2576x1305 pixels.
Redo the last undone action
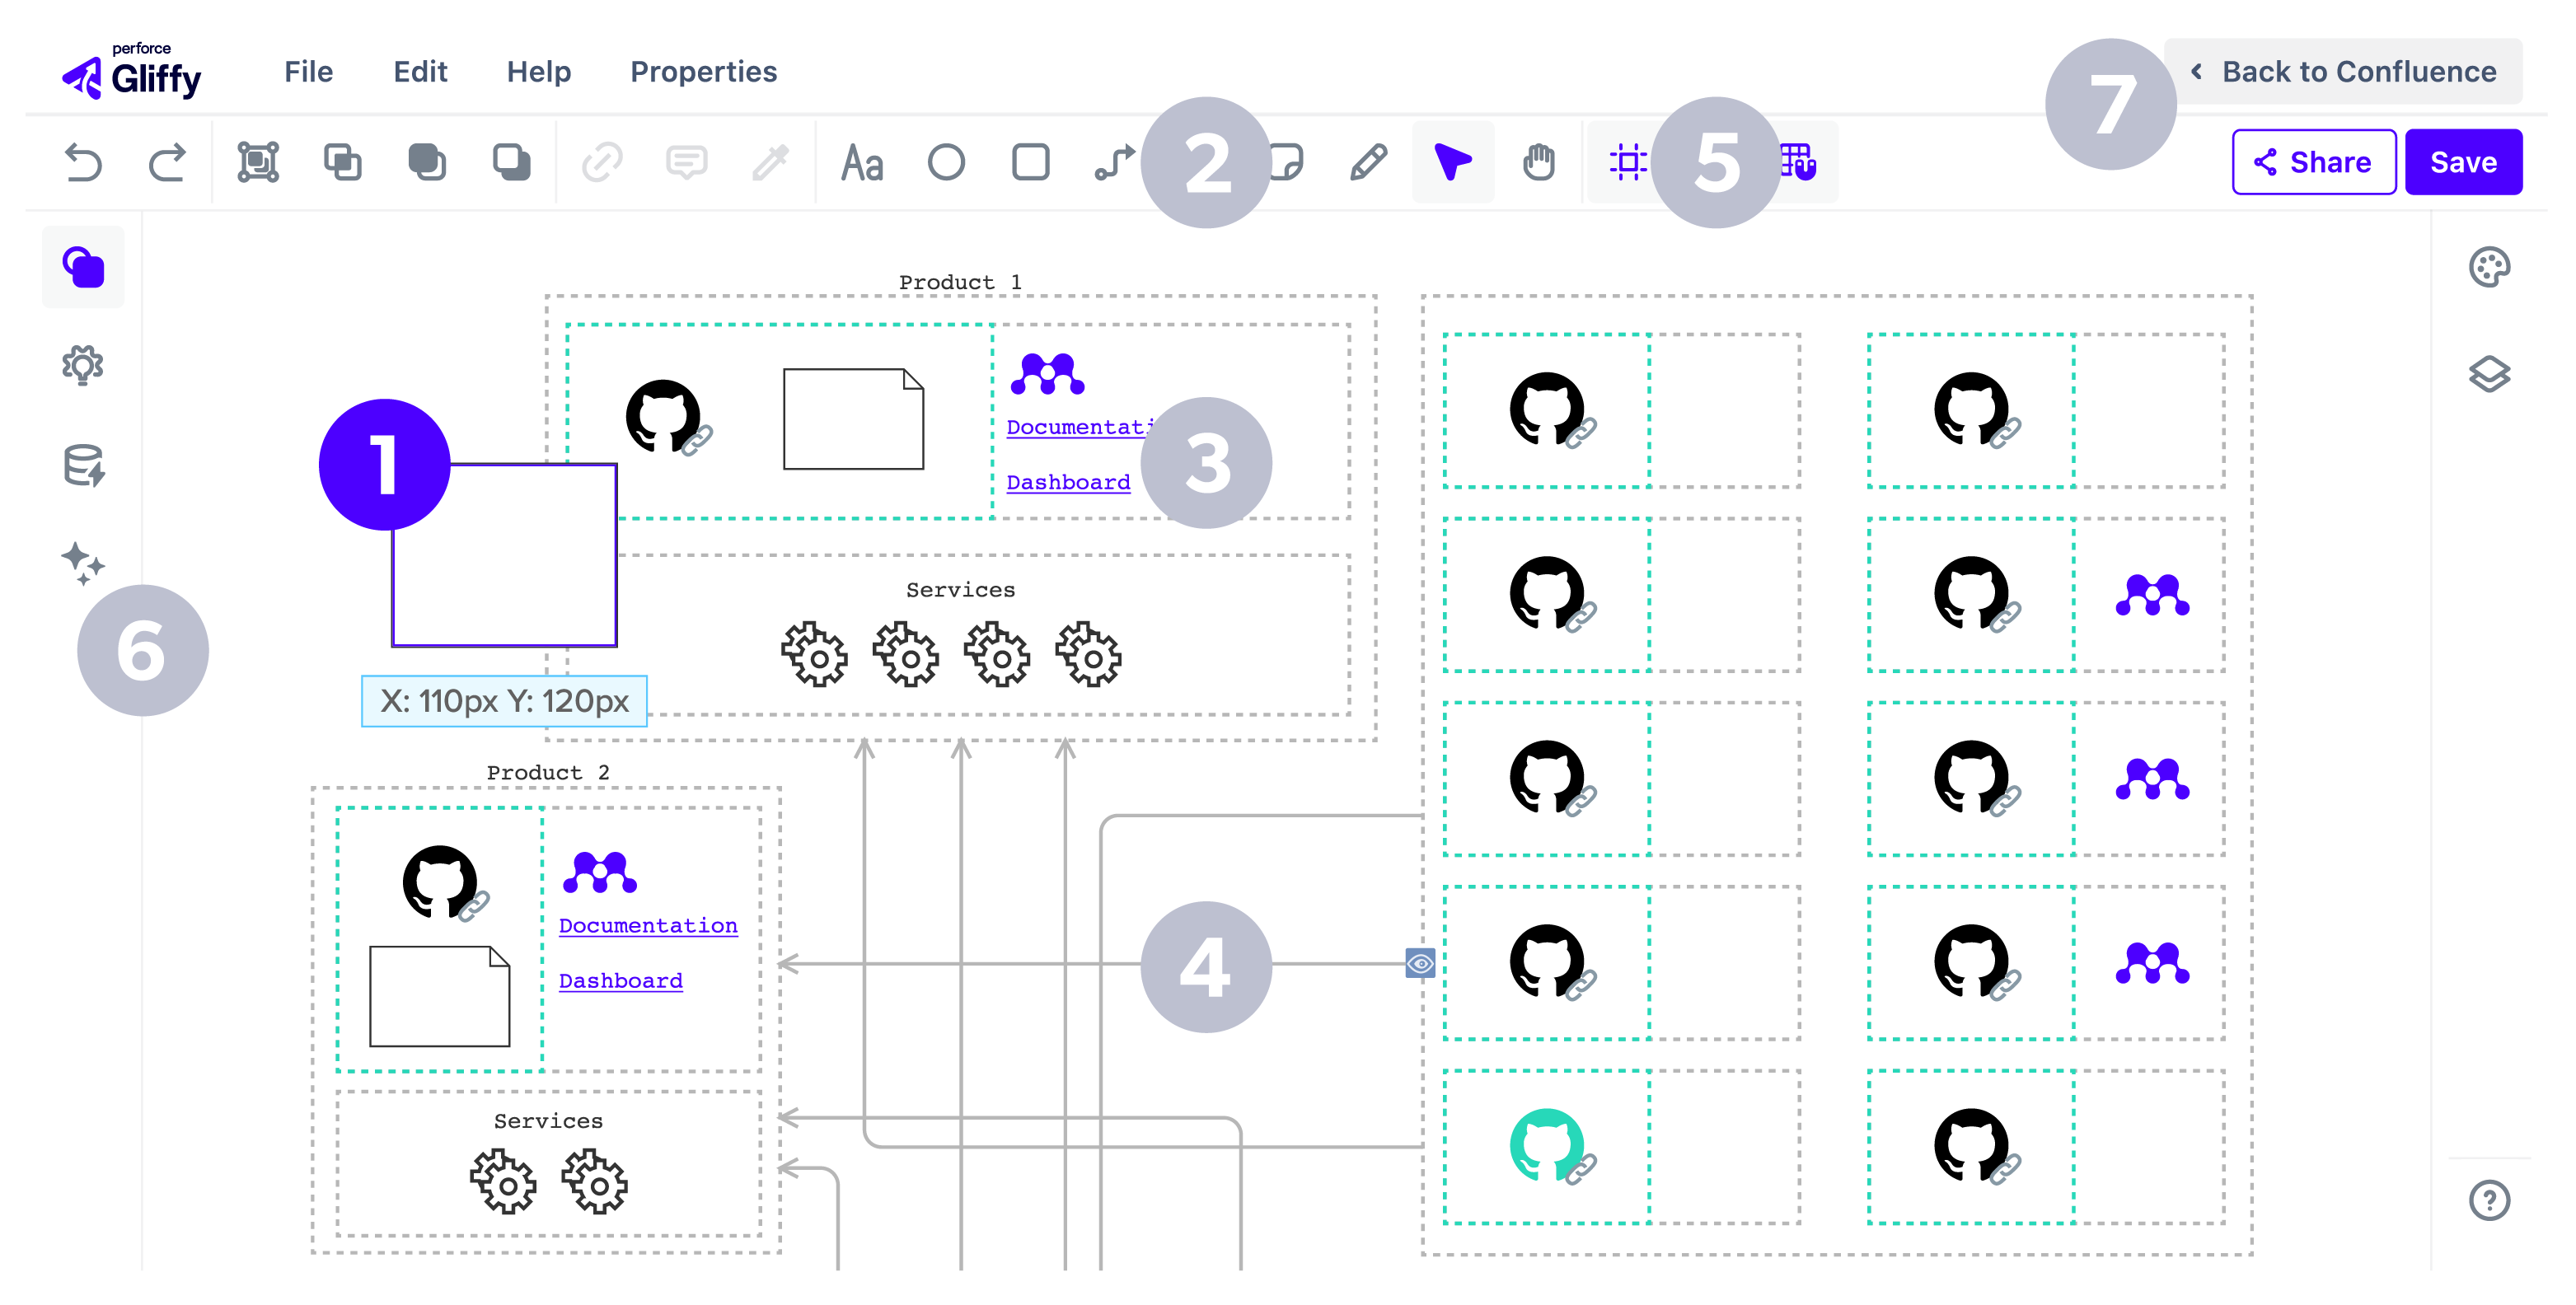click(x=167, y=162)
